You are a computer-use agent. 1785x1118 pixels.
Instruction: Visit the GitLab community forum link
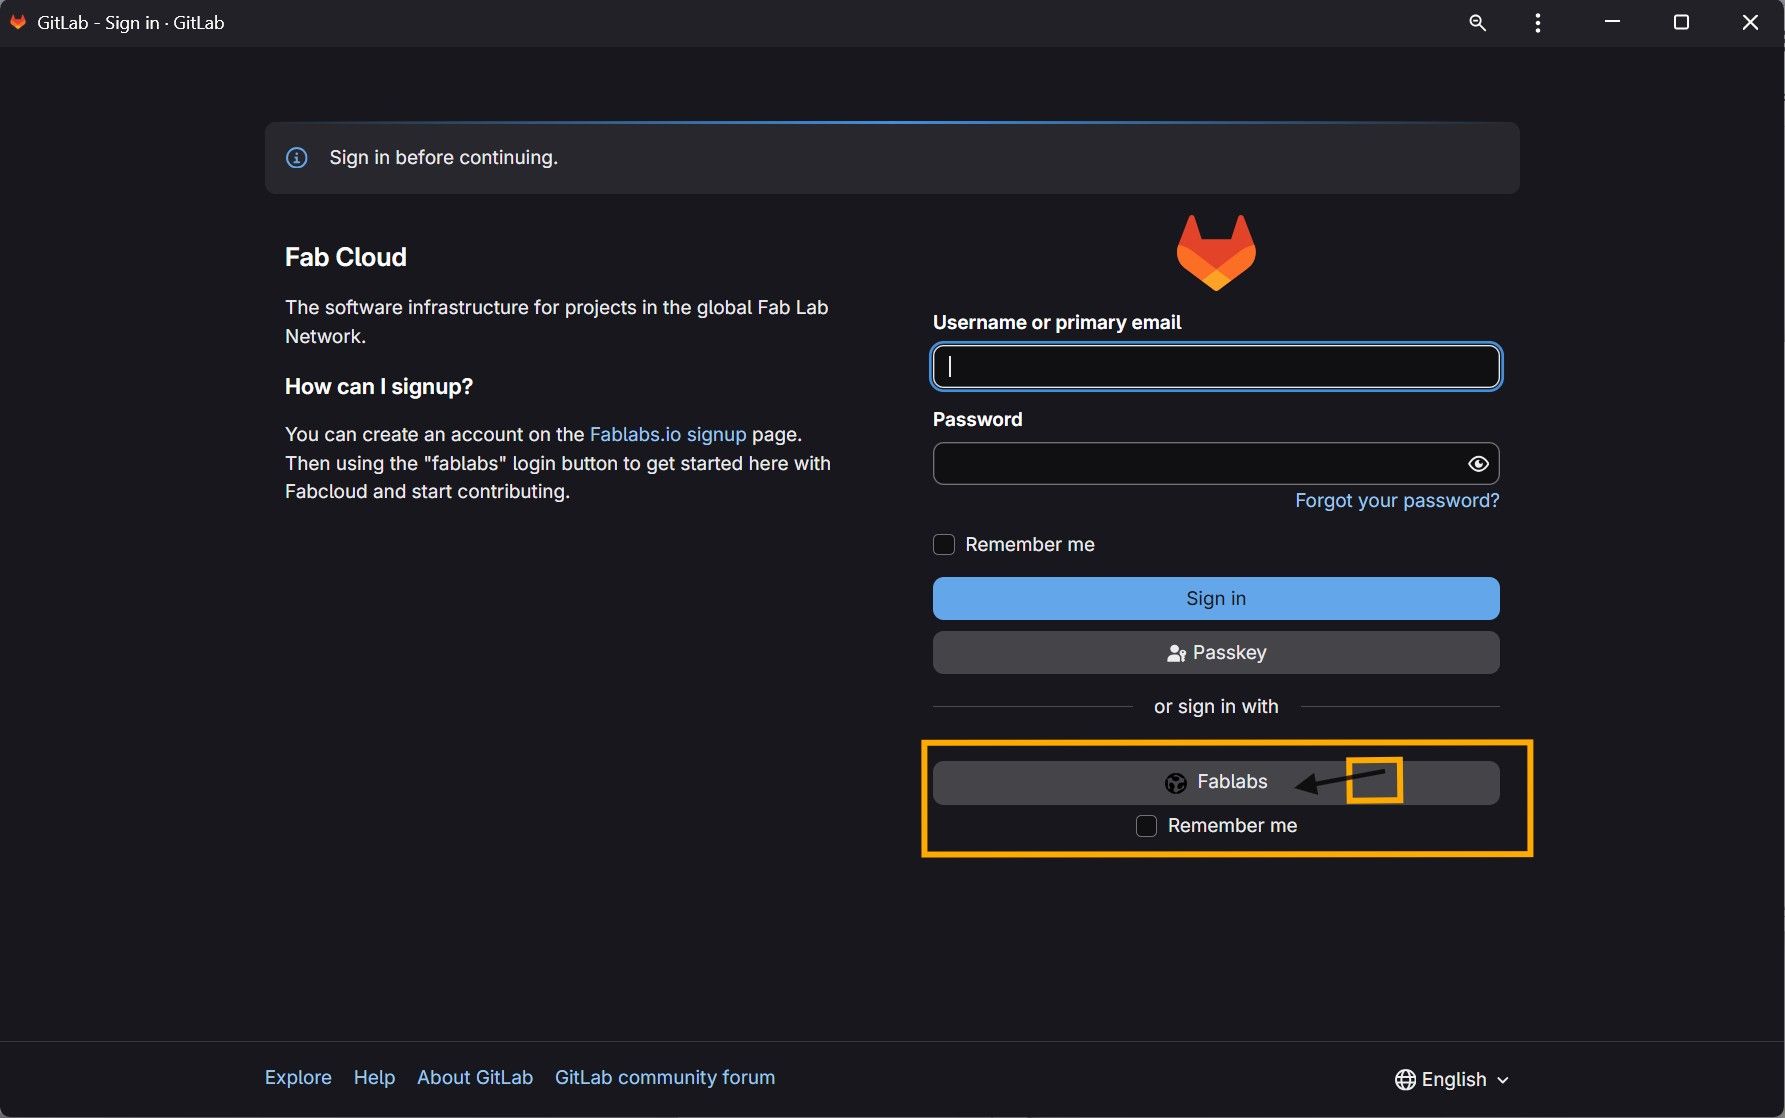coord(665,1078)
